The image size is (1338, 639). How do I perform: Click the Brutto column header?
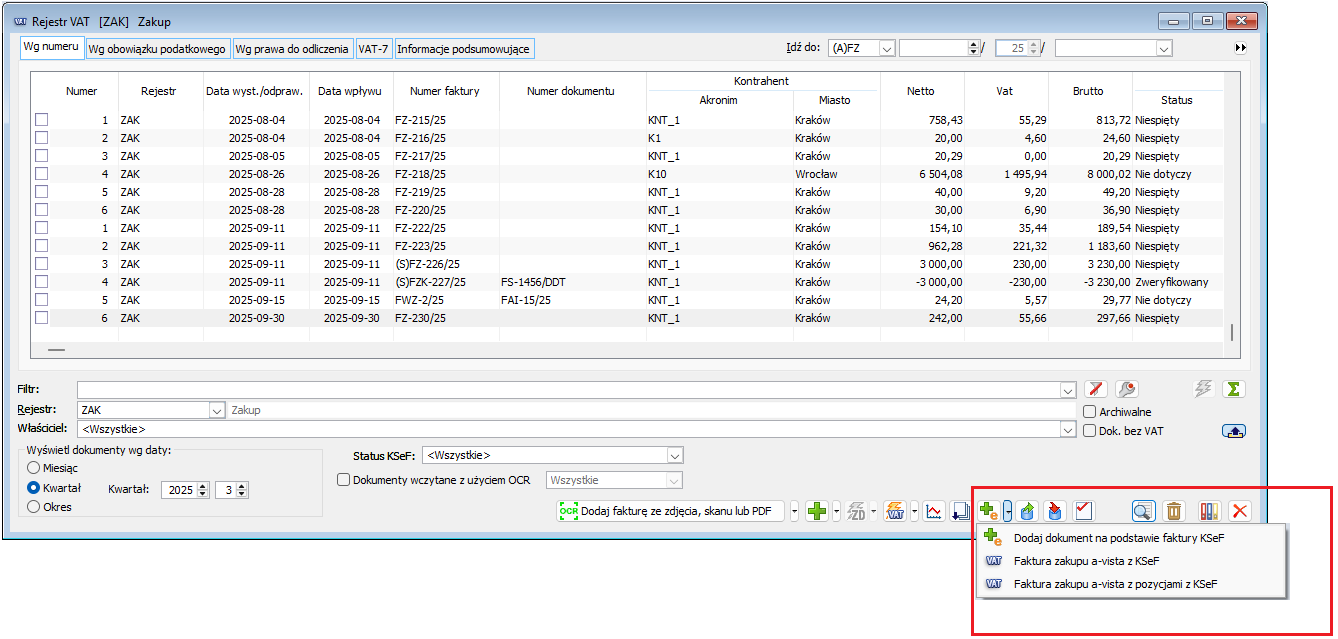click(x=1088, y=91)
